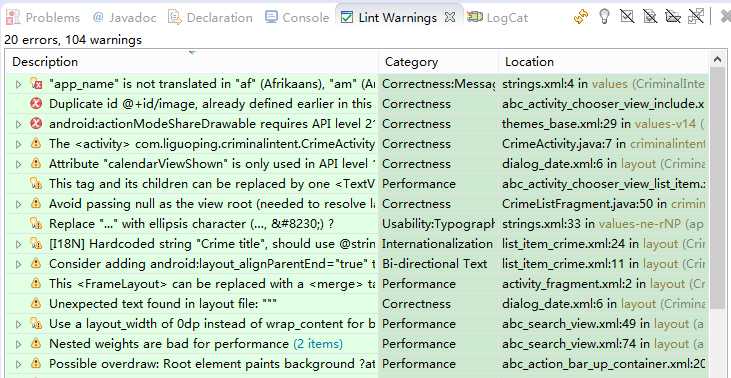
Task: Close the Lint Warnings tab
Action: coord(449,18)
